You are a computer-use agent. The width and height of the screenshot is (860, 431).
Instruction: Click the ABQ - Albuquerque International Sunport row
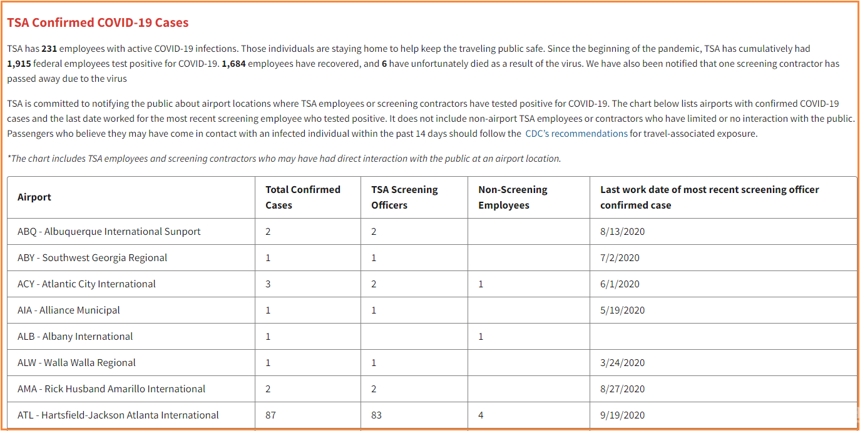tap(432, 231)
